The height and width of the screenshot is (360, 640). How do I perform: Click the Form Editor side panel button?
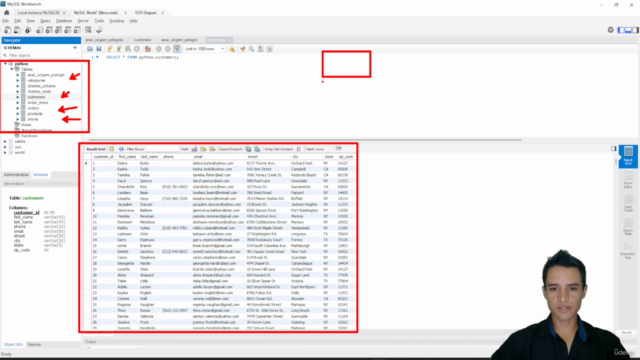coord(628,180)
